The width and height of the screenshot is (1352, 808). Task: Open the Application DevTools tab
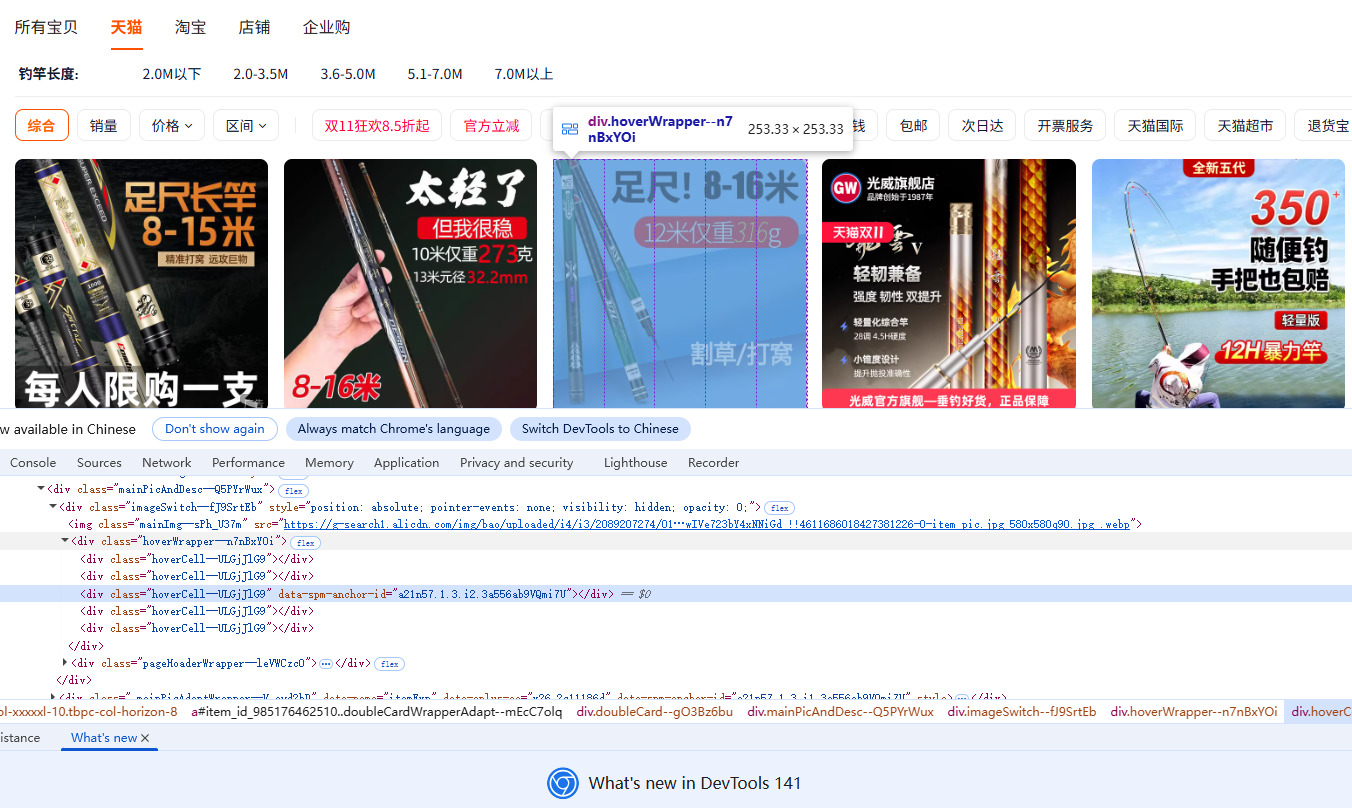pyautogui.click(x=406, y=462)
